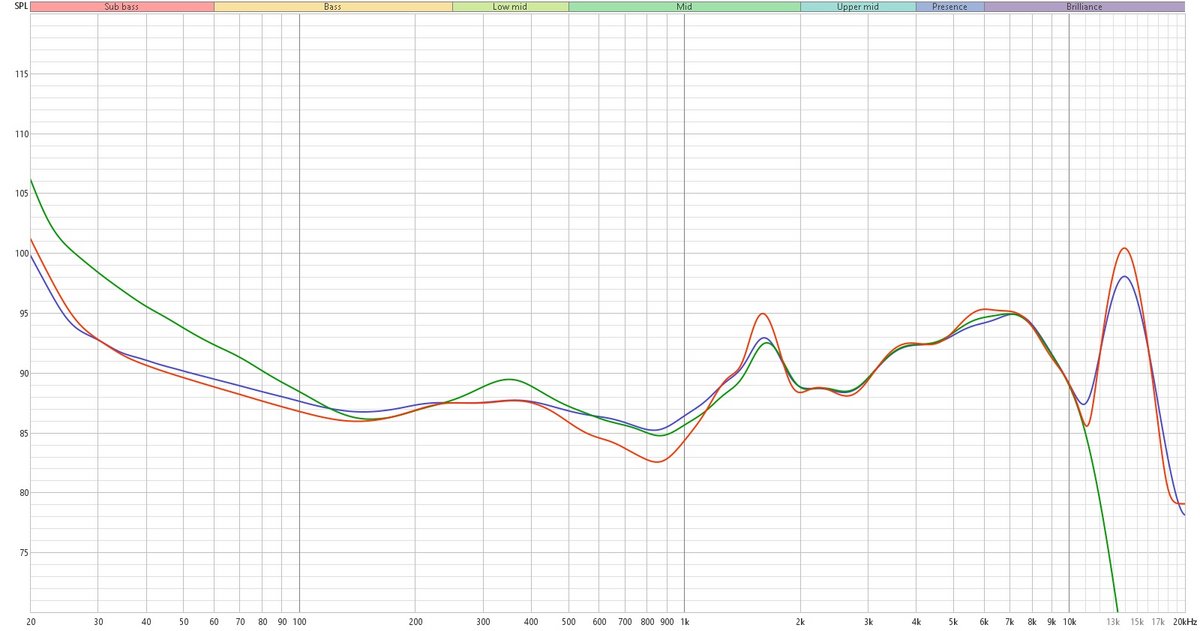Image resolution: width=1200 pixels, height=631 pixels.
Task: Click the 20kHz label on frequency axis
Action: 1185,621
